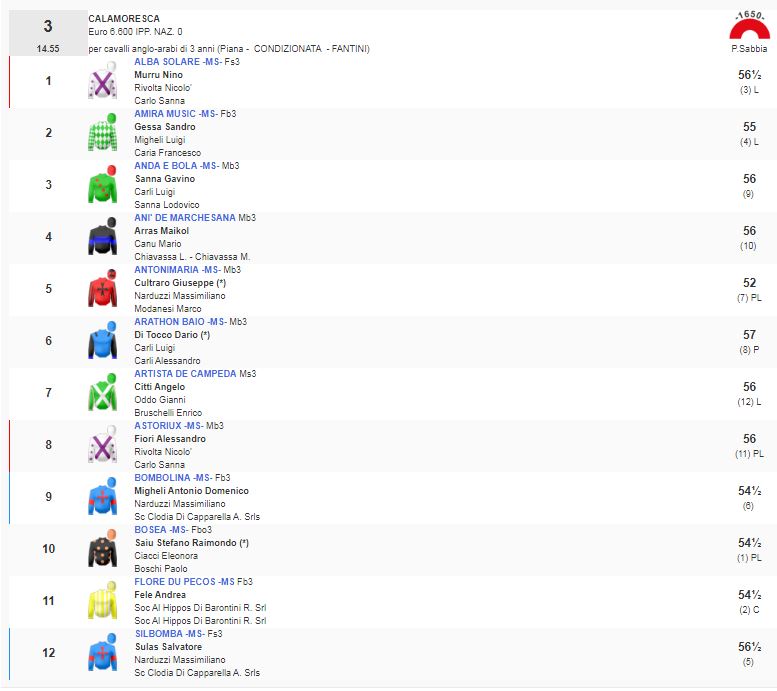
Task: Click the green checkered silks for Amira Music
Action: pos(102,134)
